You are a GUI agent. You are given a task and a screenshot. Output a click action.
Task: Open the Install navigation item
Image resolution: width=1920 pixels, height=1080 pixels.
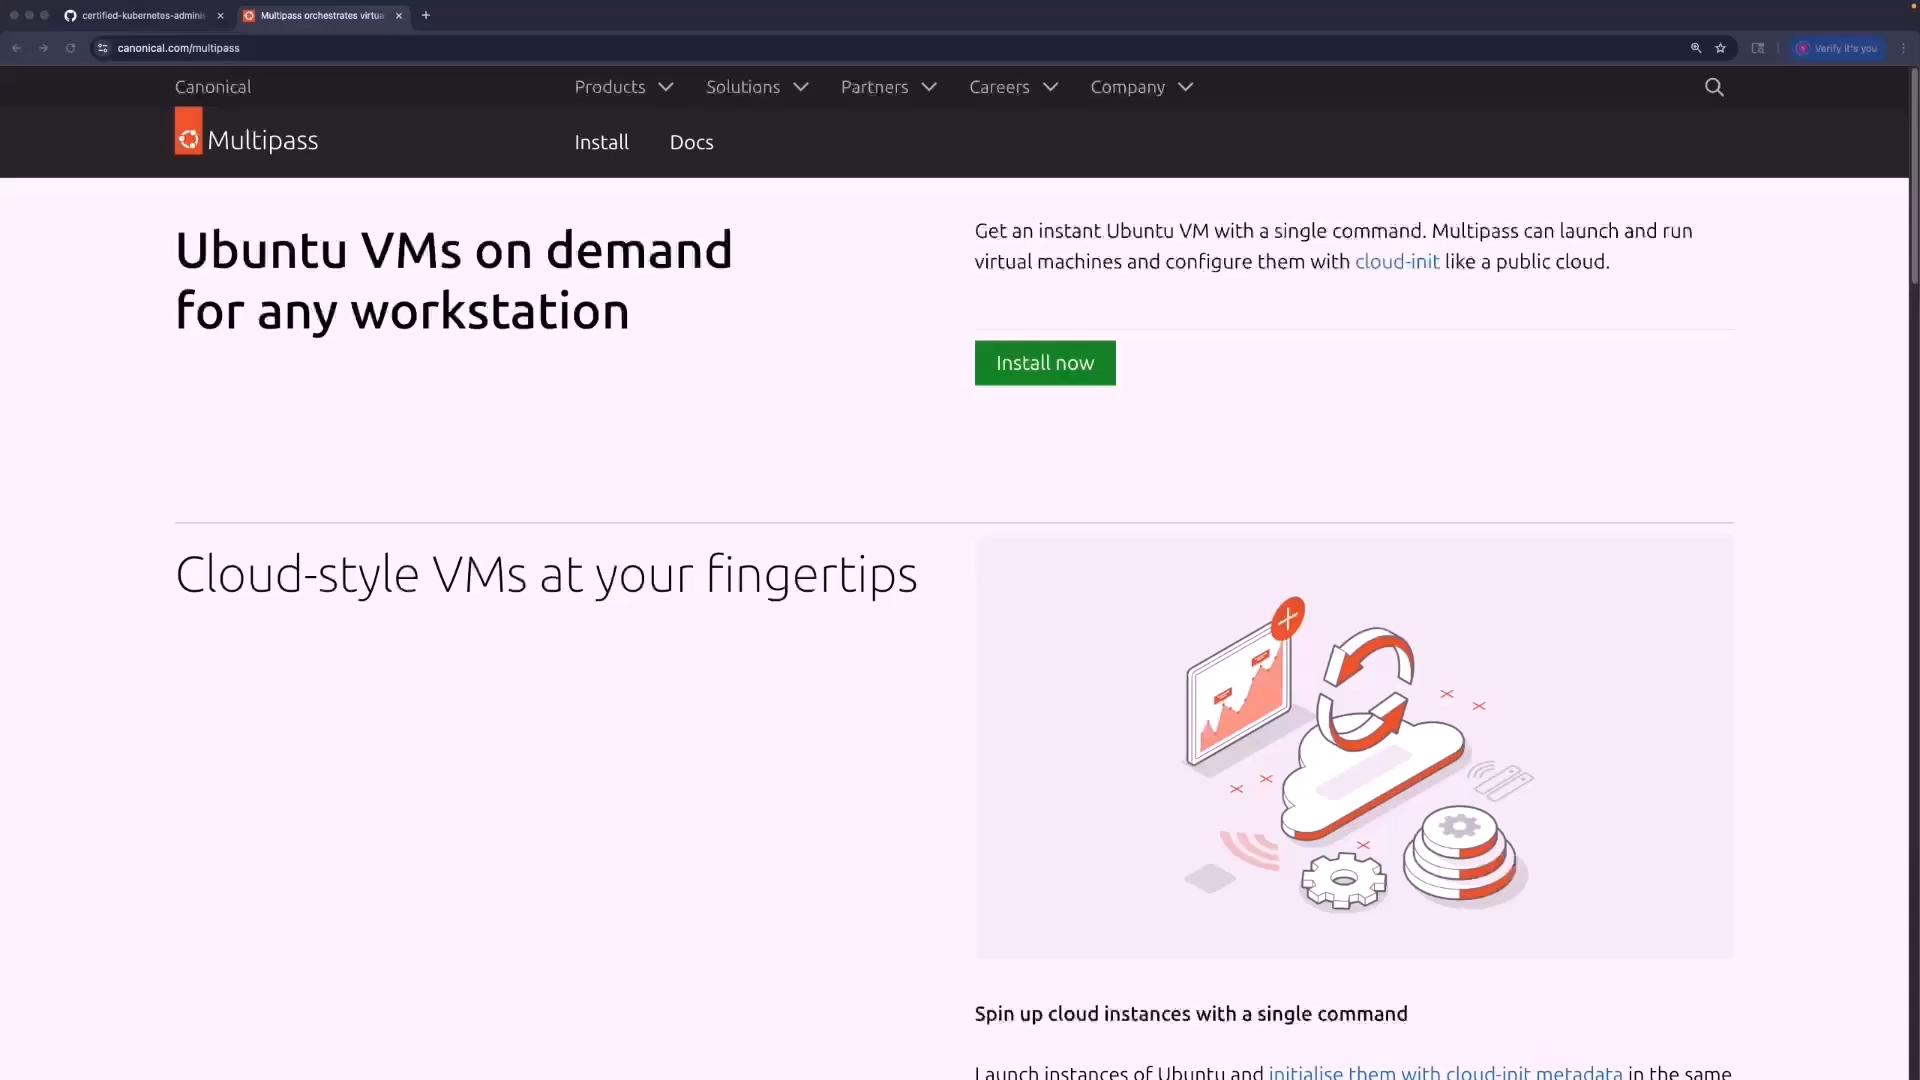pyautogui.click(x=602, y=142)
